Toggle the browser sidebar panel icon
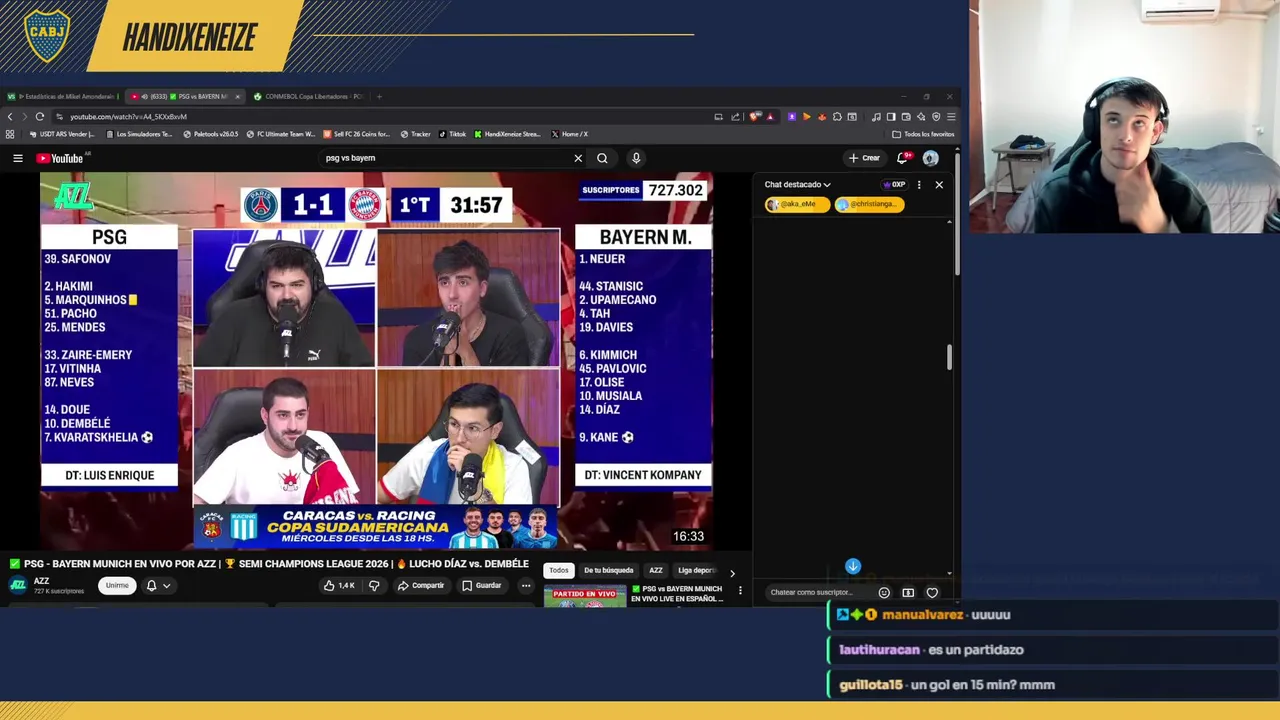The image size is (1280, 720). [891, 117]
